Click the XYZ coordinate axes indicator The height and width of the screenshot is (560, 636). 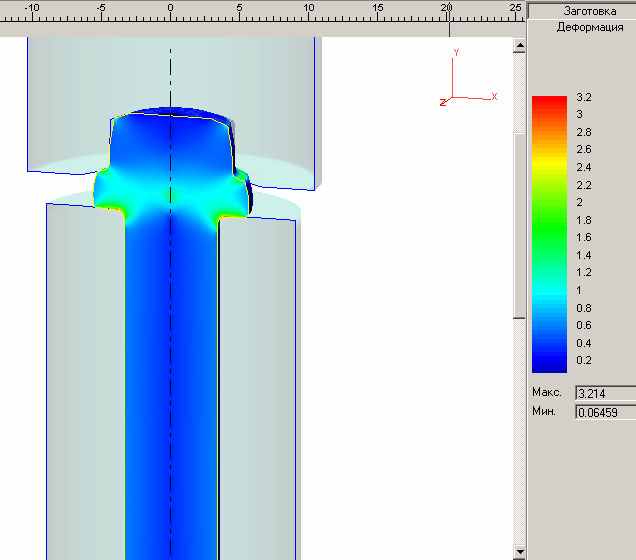tap(468, 77)
